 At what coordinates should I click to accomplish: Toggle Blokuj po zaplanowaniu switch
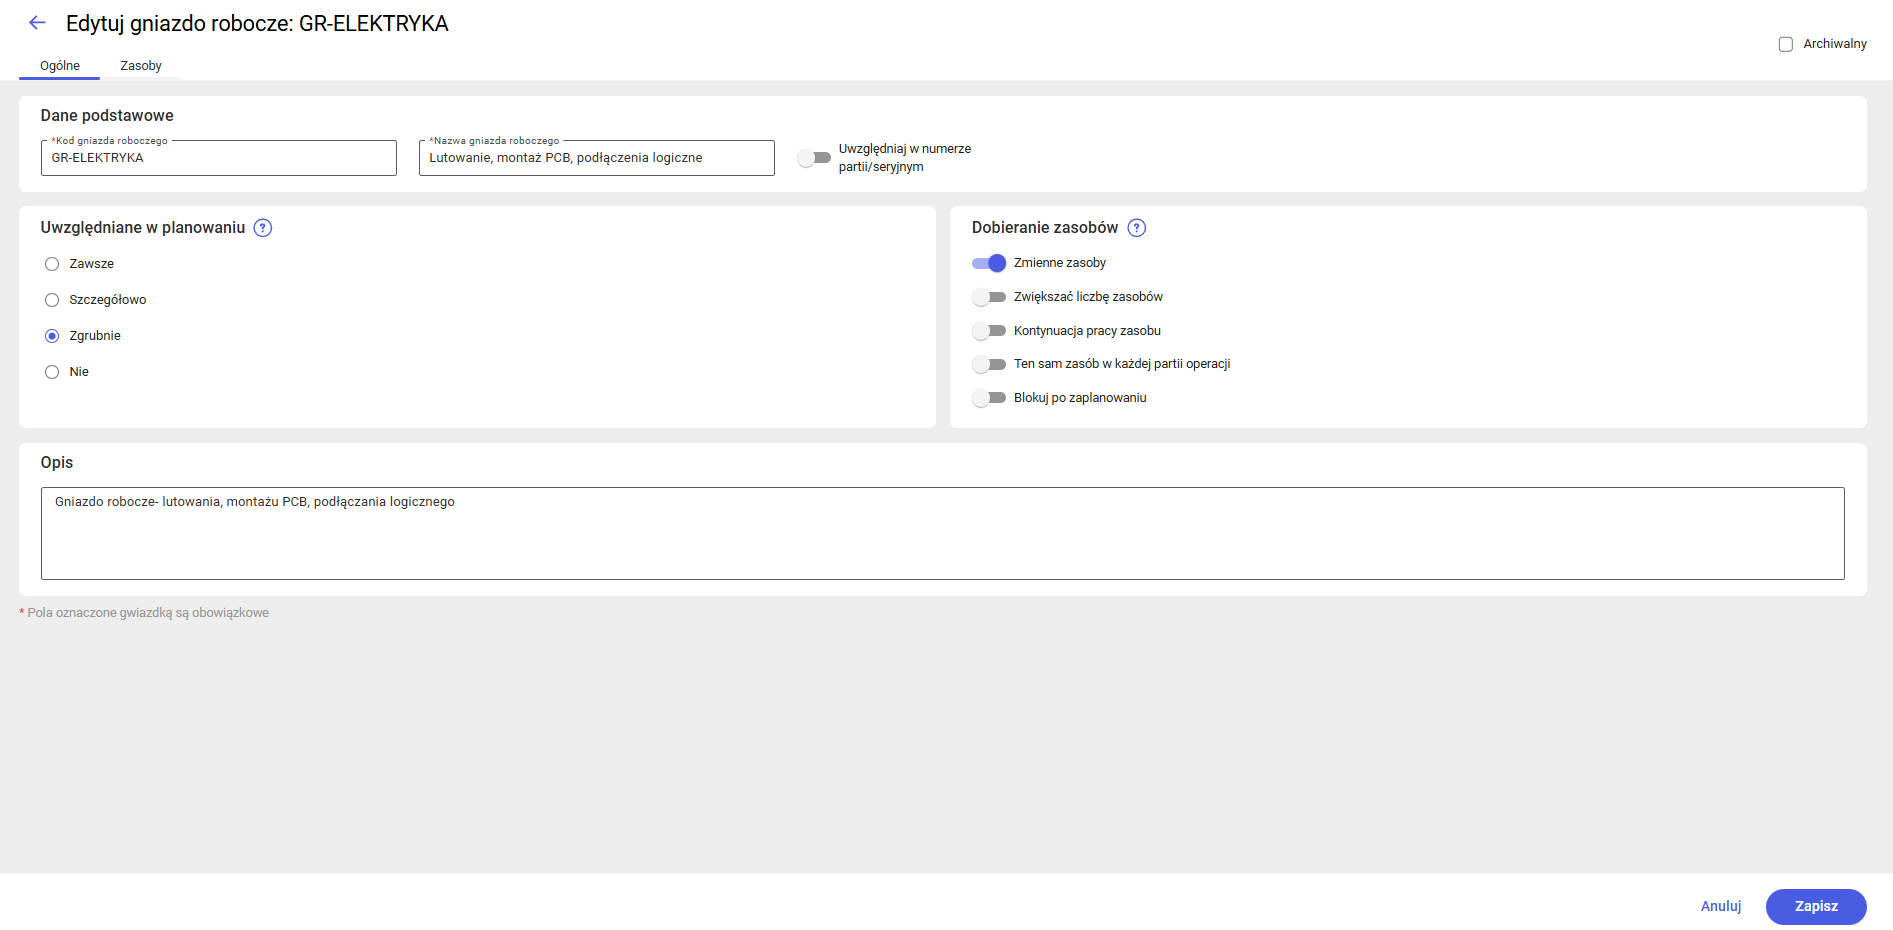[x=989, y=398]
